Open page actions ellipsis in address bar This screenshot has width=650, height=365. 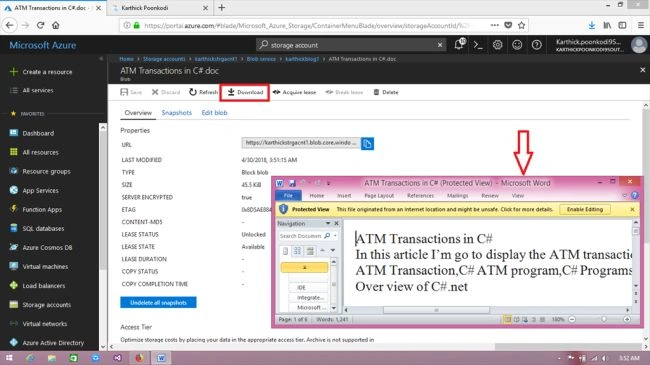coord(495,25)
